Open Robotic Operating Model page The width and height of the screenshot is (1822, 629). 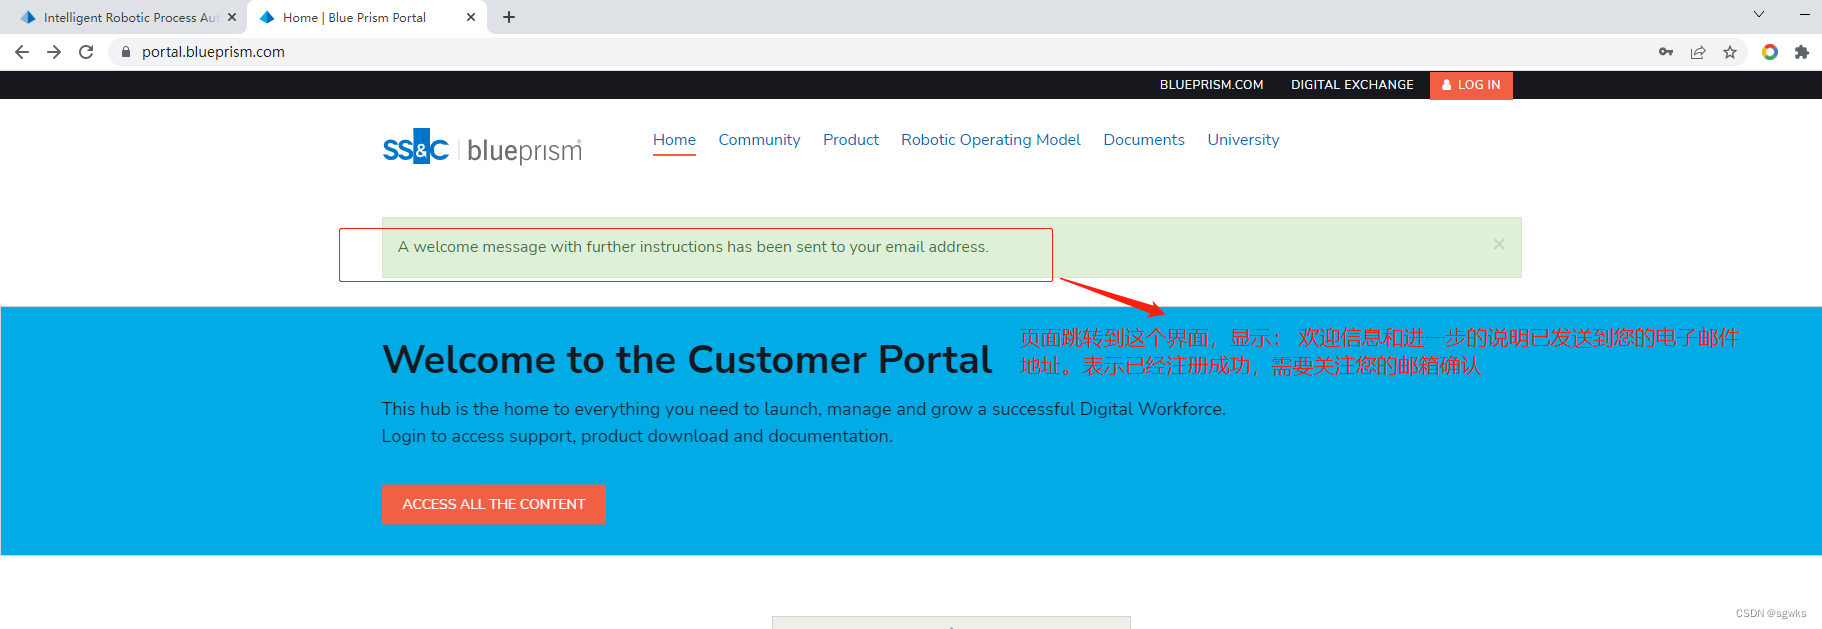(991, 140)
